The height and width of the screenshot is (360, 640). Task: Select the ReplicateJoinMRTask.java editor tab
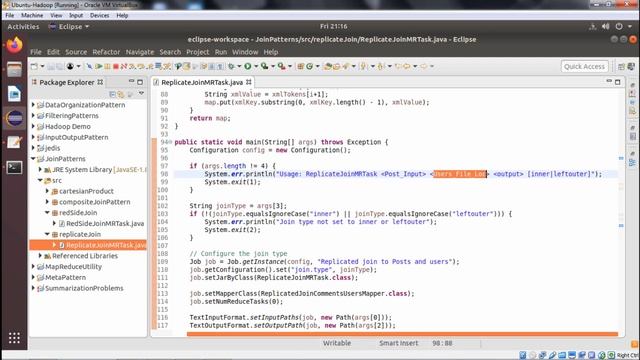point(202,82)
